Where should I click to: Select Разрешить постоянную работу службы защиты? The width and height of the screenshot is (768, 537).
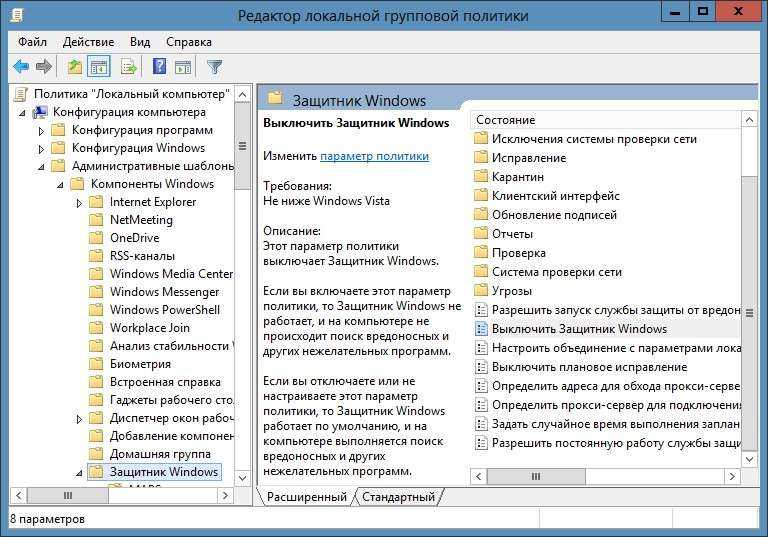[616, 443]
